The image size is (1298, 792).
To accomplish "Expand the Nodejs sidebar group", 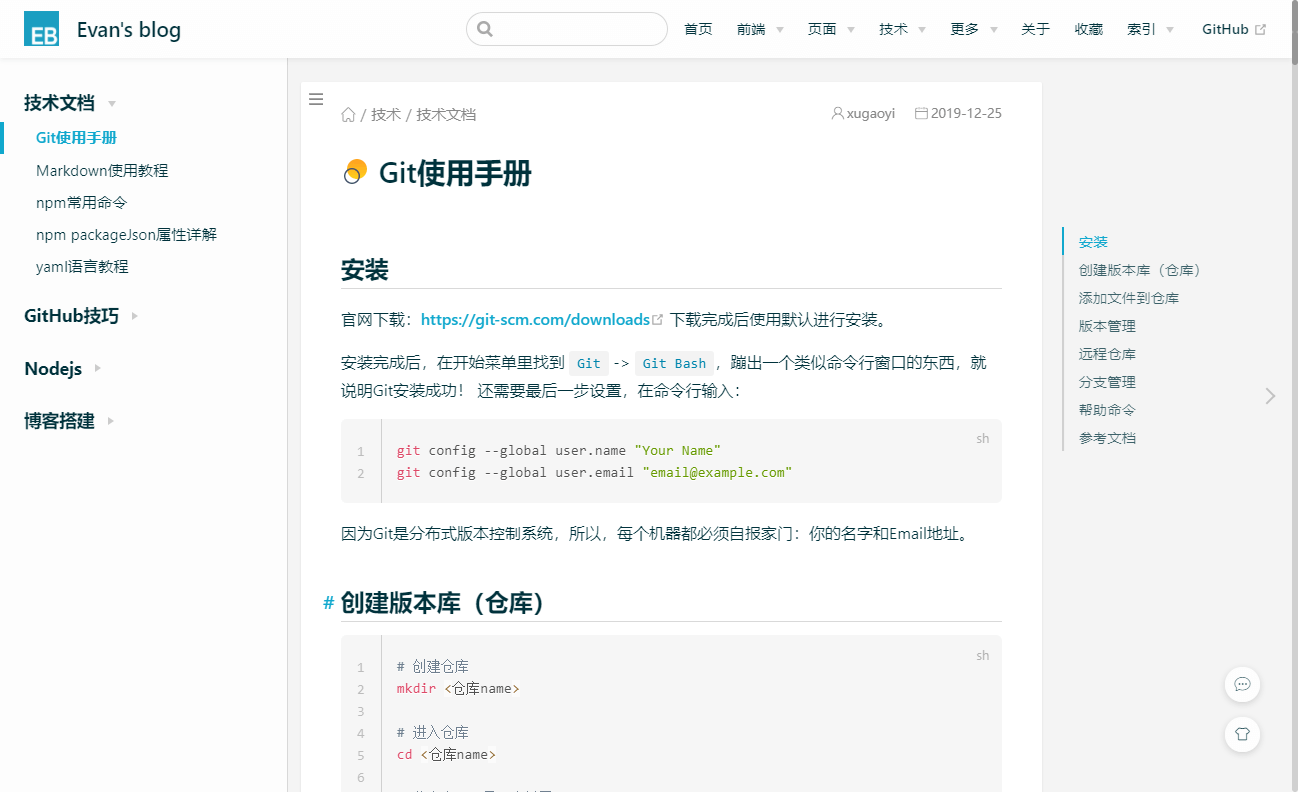I will tap(63, 368).
